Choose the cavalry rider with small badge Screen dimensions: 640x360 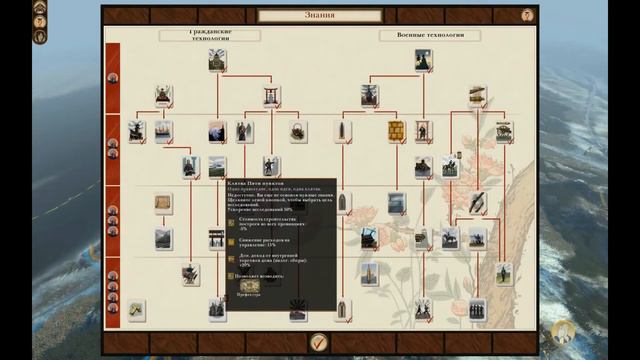pyautogui.click(x=450, y=167)
